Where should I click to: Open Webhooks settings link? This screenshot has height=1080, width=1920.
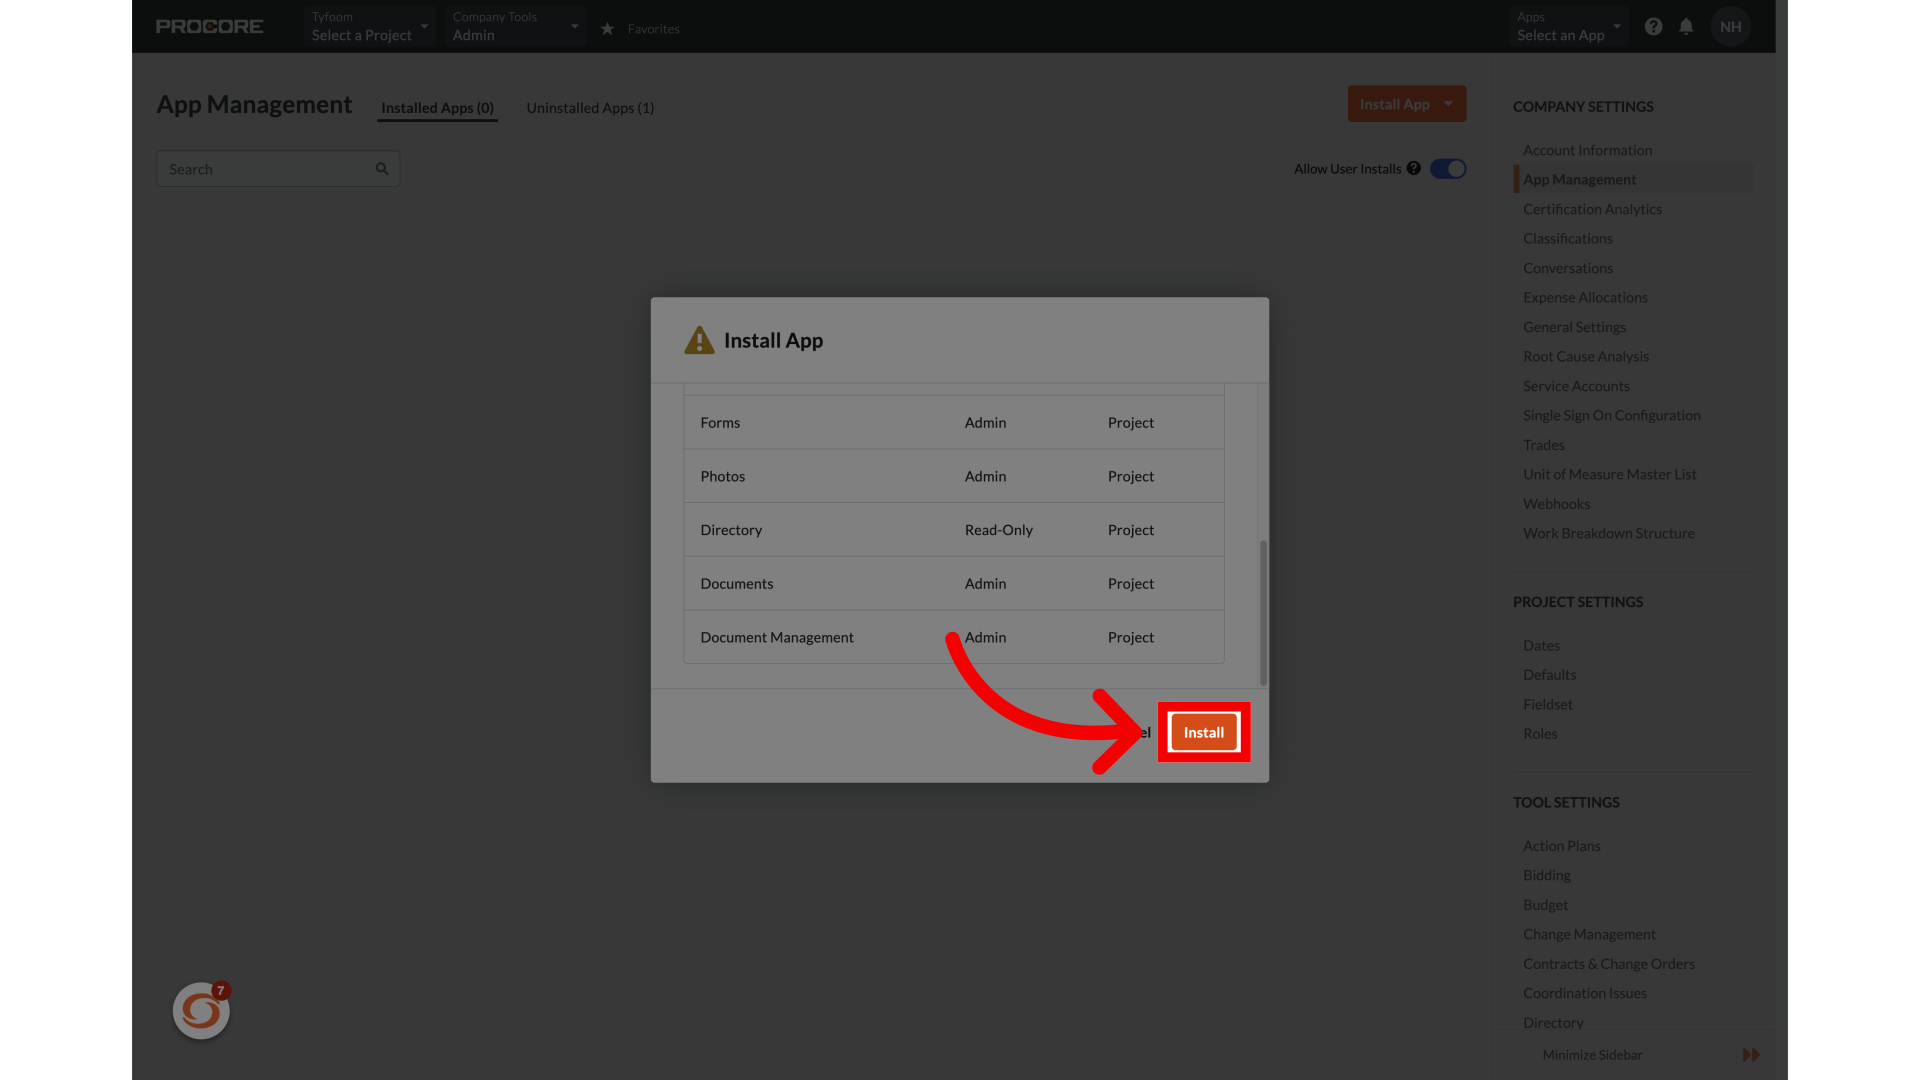(1556, 504)
